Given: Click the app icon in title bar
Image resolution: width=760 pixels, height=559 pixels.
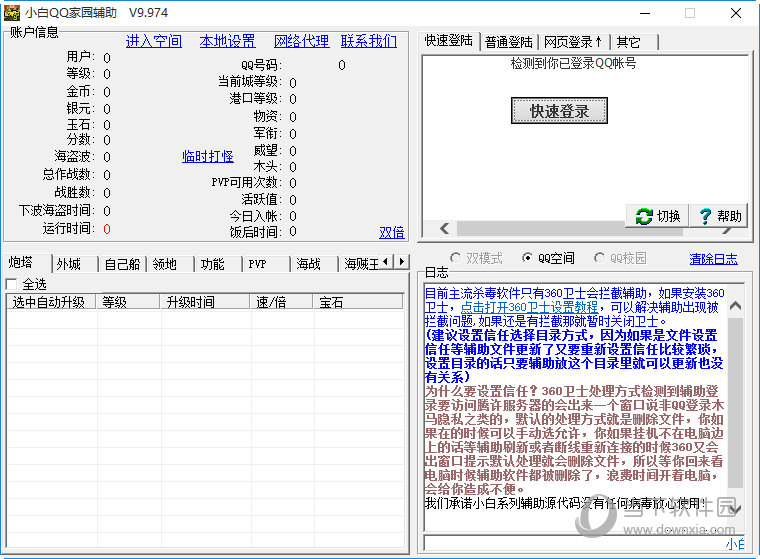Looking at the screenshot, I should pos(12,13).
